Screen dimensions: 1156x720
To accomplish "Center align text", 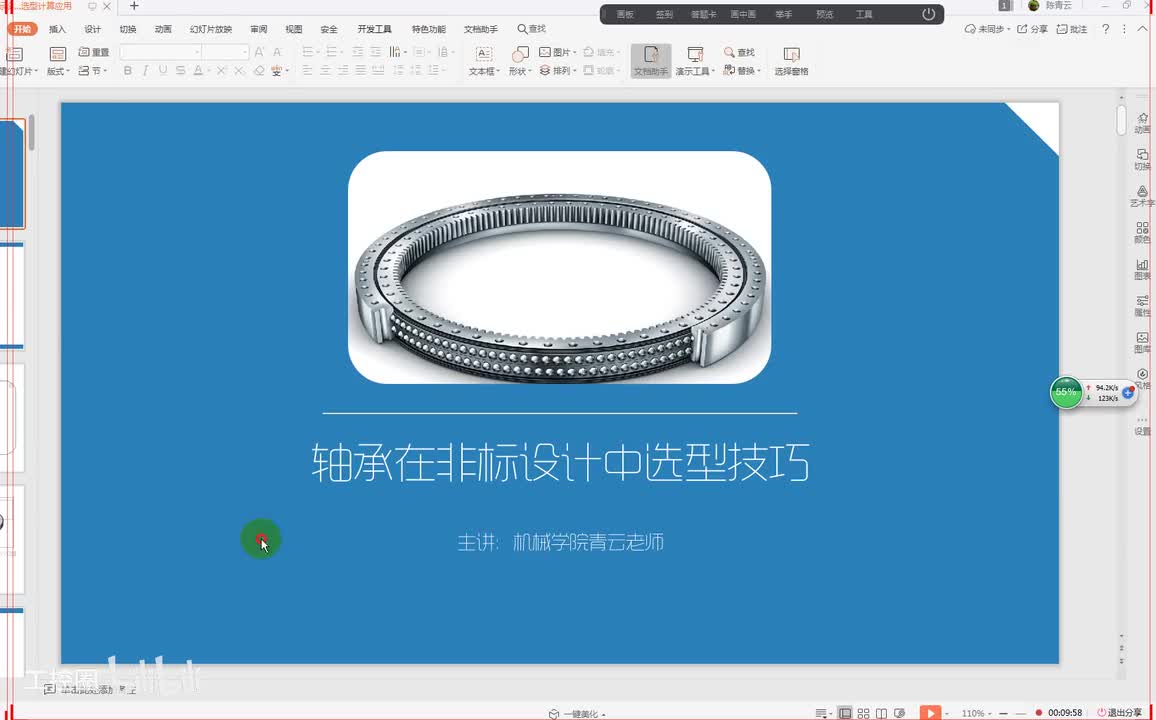I will click(x=326, y=71).
